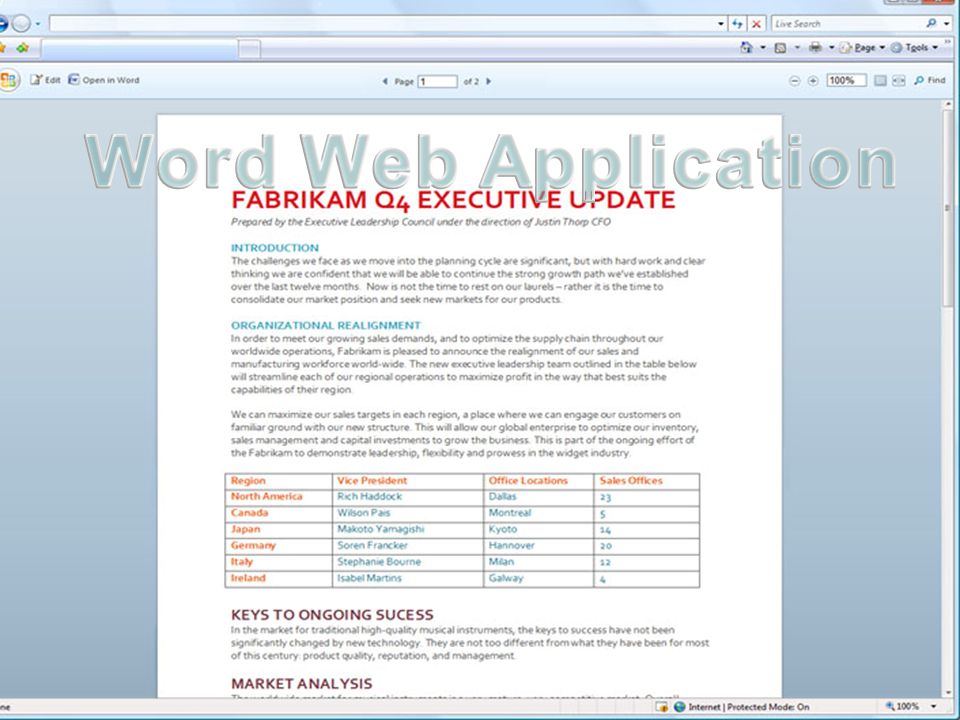Click the browser forward button
This screenshot has width=960, height=720.
tap(21, 23)
